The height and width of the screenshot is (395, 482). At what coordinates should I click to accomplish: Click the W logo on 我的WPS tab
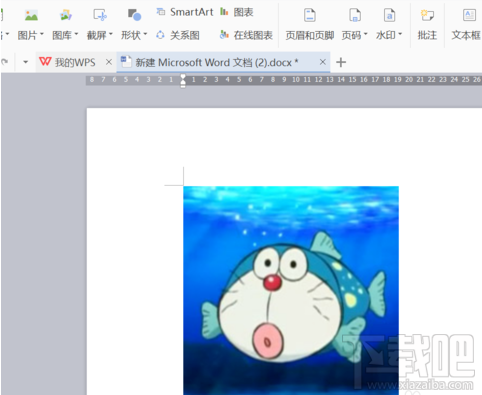(45, 61)
